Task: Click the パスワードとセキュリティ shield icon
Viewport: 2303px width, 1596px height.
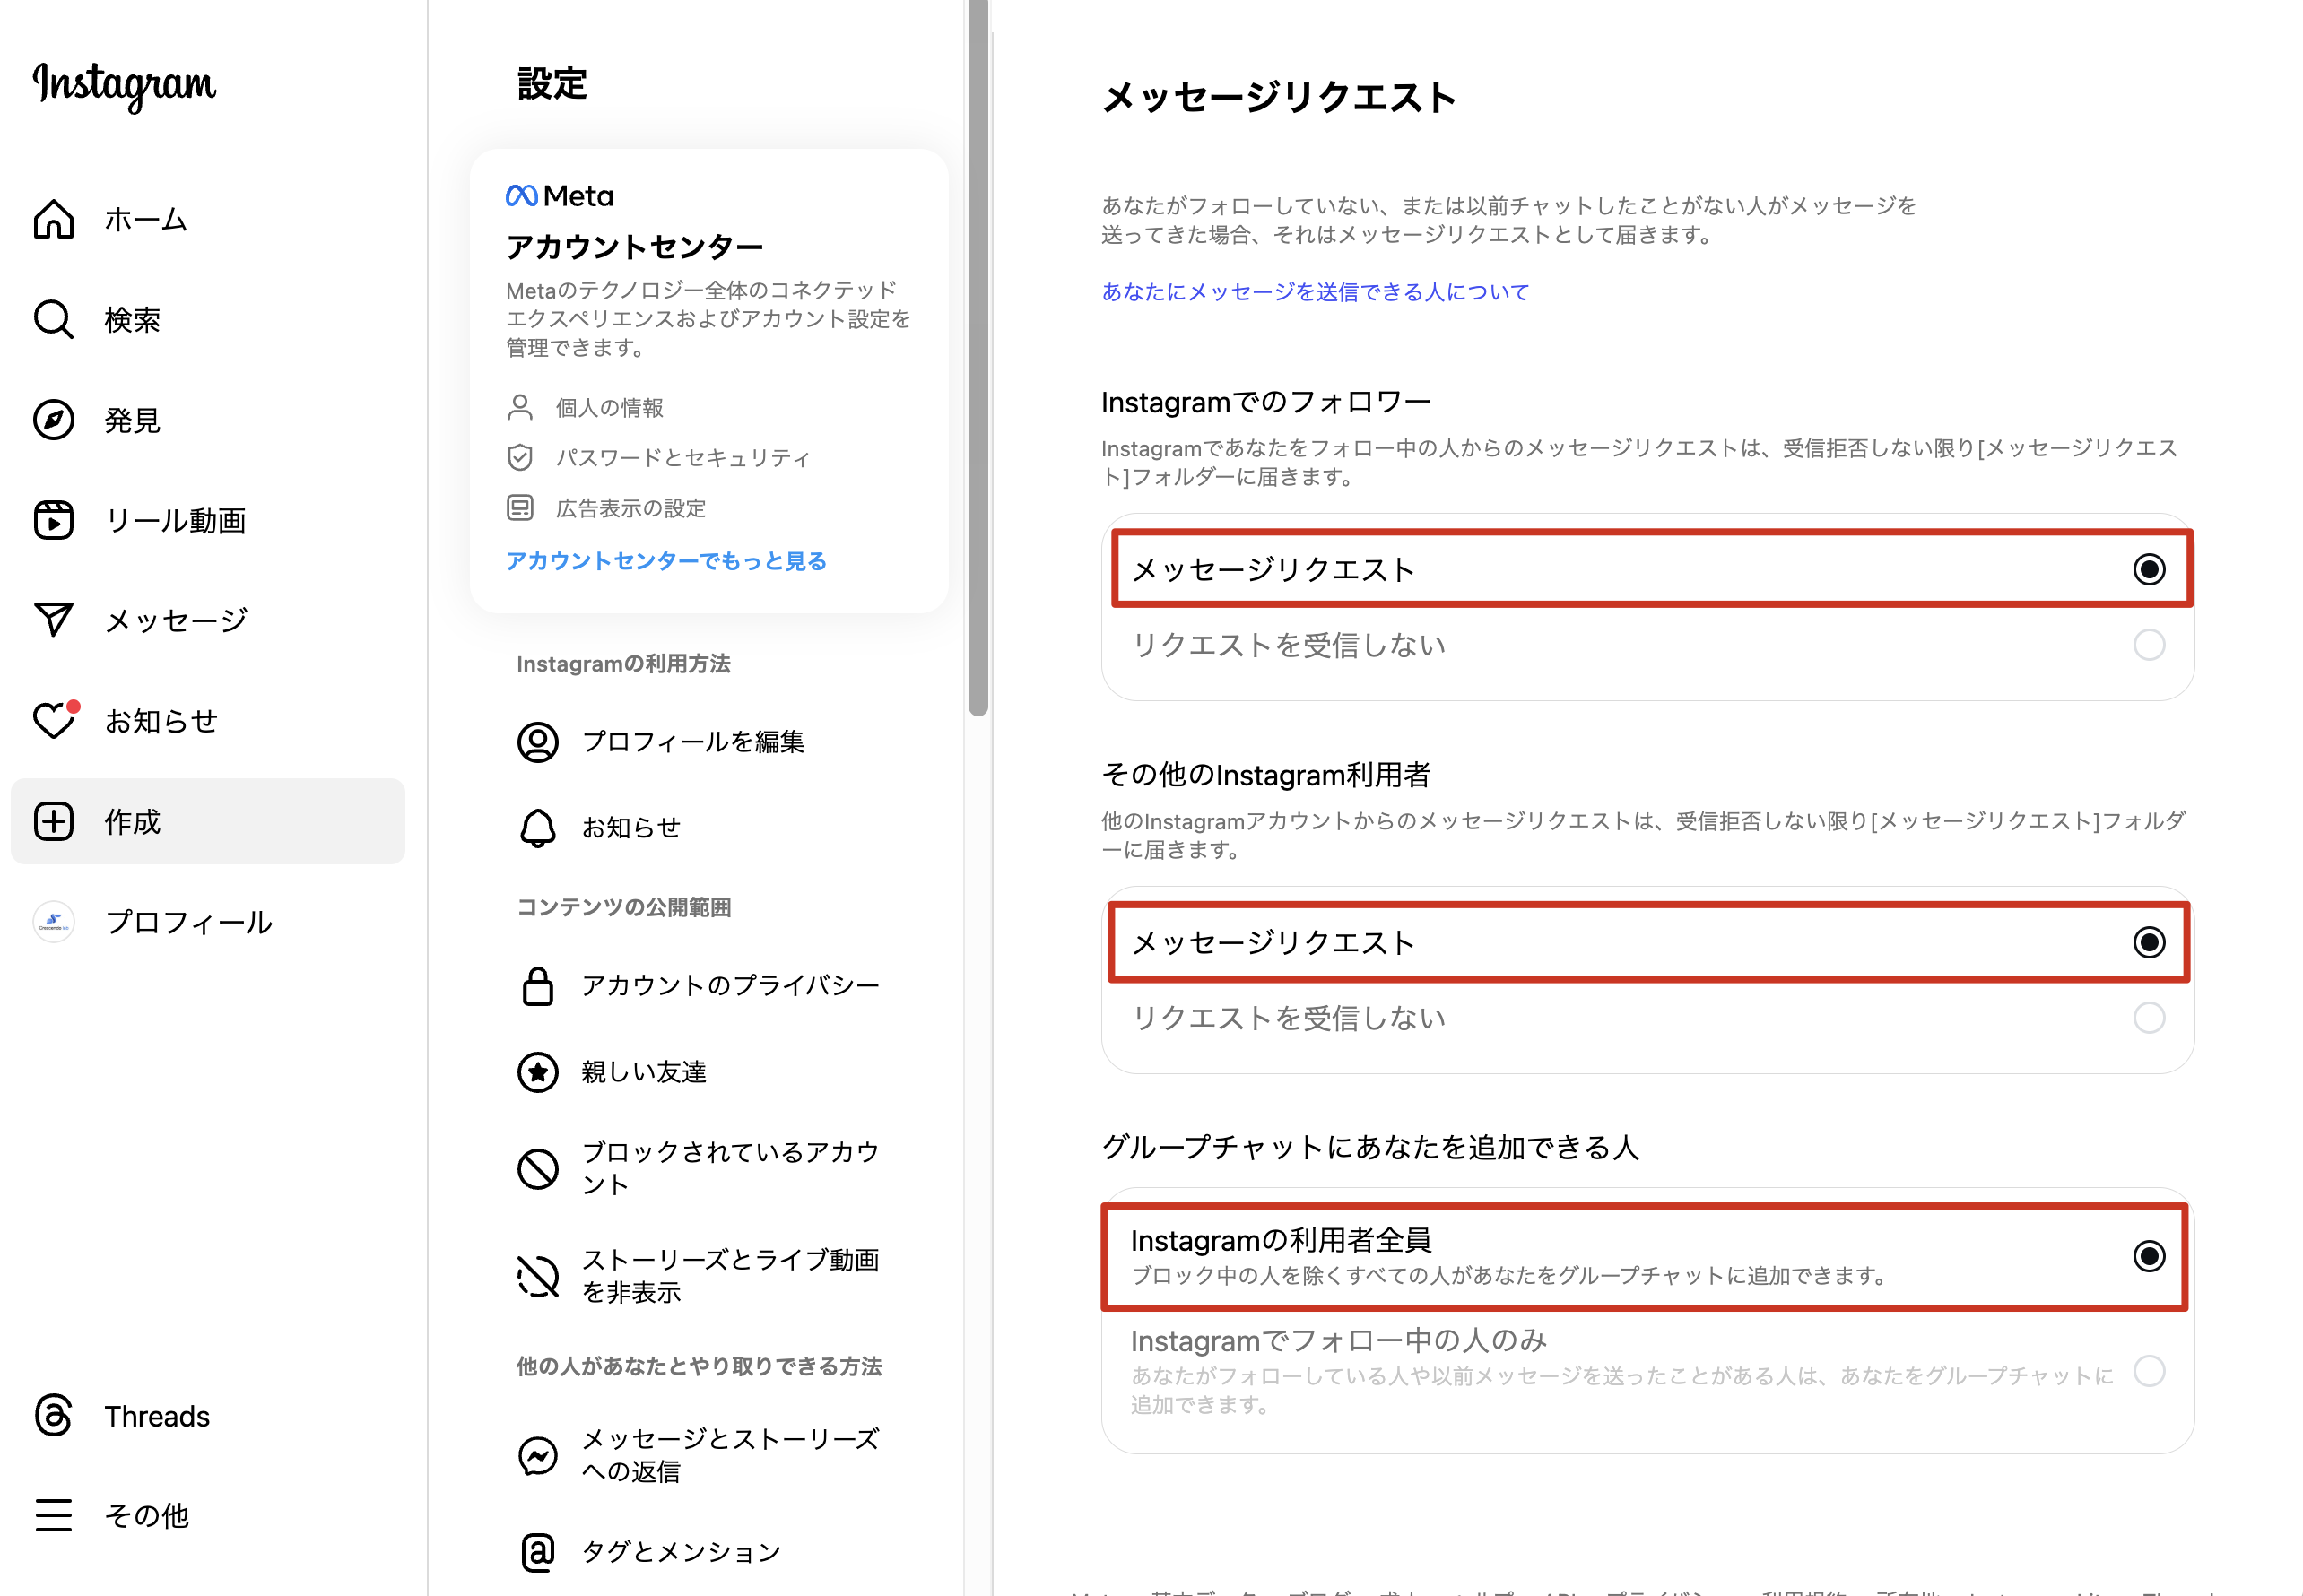Action: 520,457
